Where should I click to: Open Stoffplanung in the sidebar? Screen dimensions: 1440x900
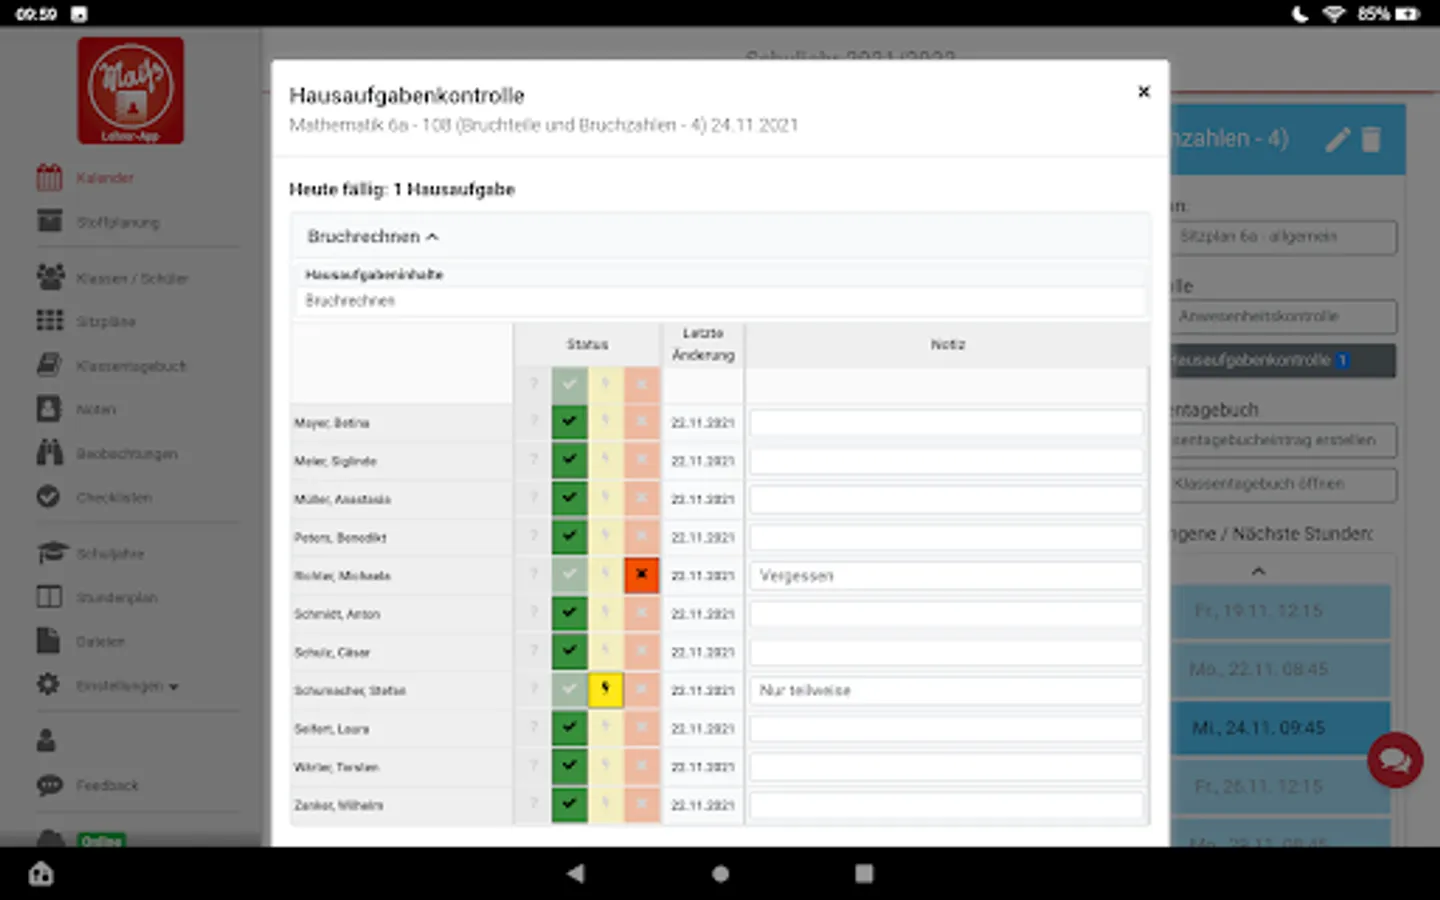(x=98, y=222)
